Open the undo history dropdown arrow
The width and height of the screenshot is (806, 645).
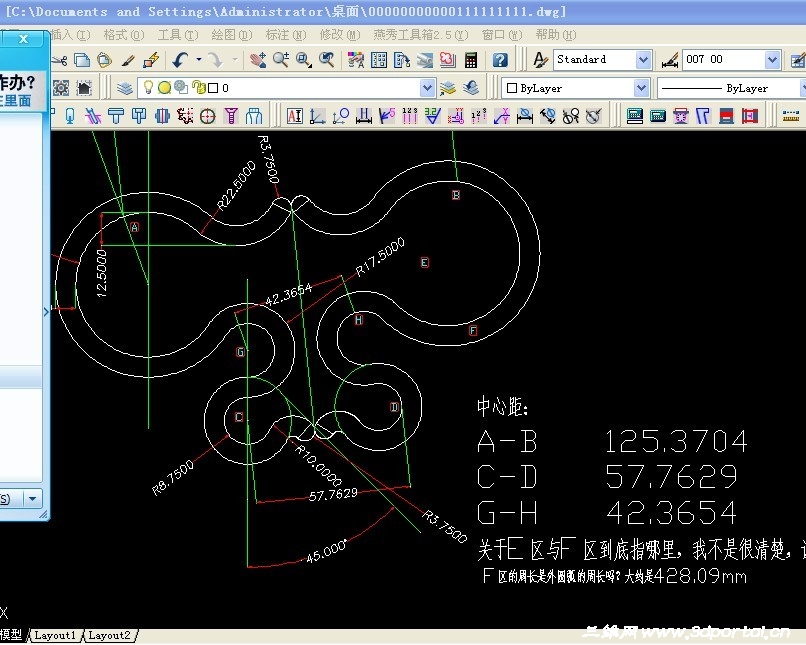click(x=199, y=60)
